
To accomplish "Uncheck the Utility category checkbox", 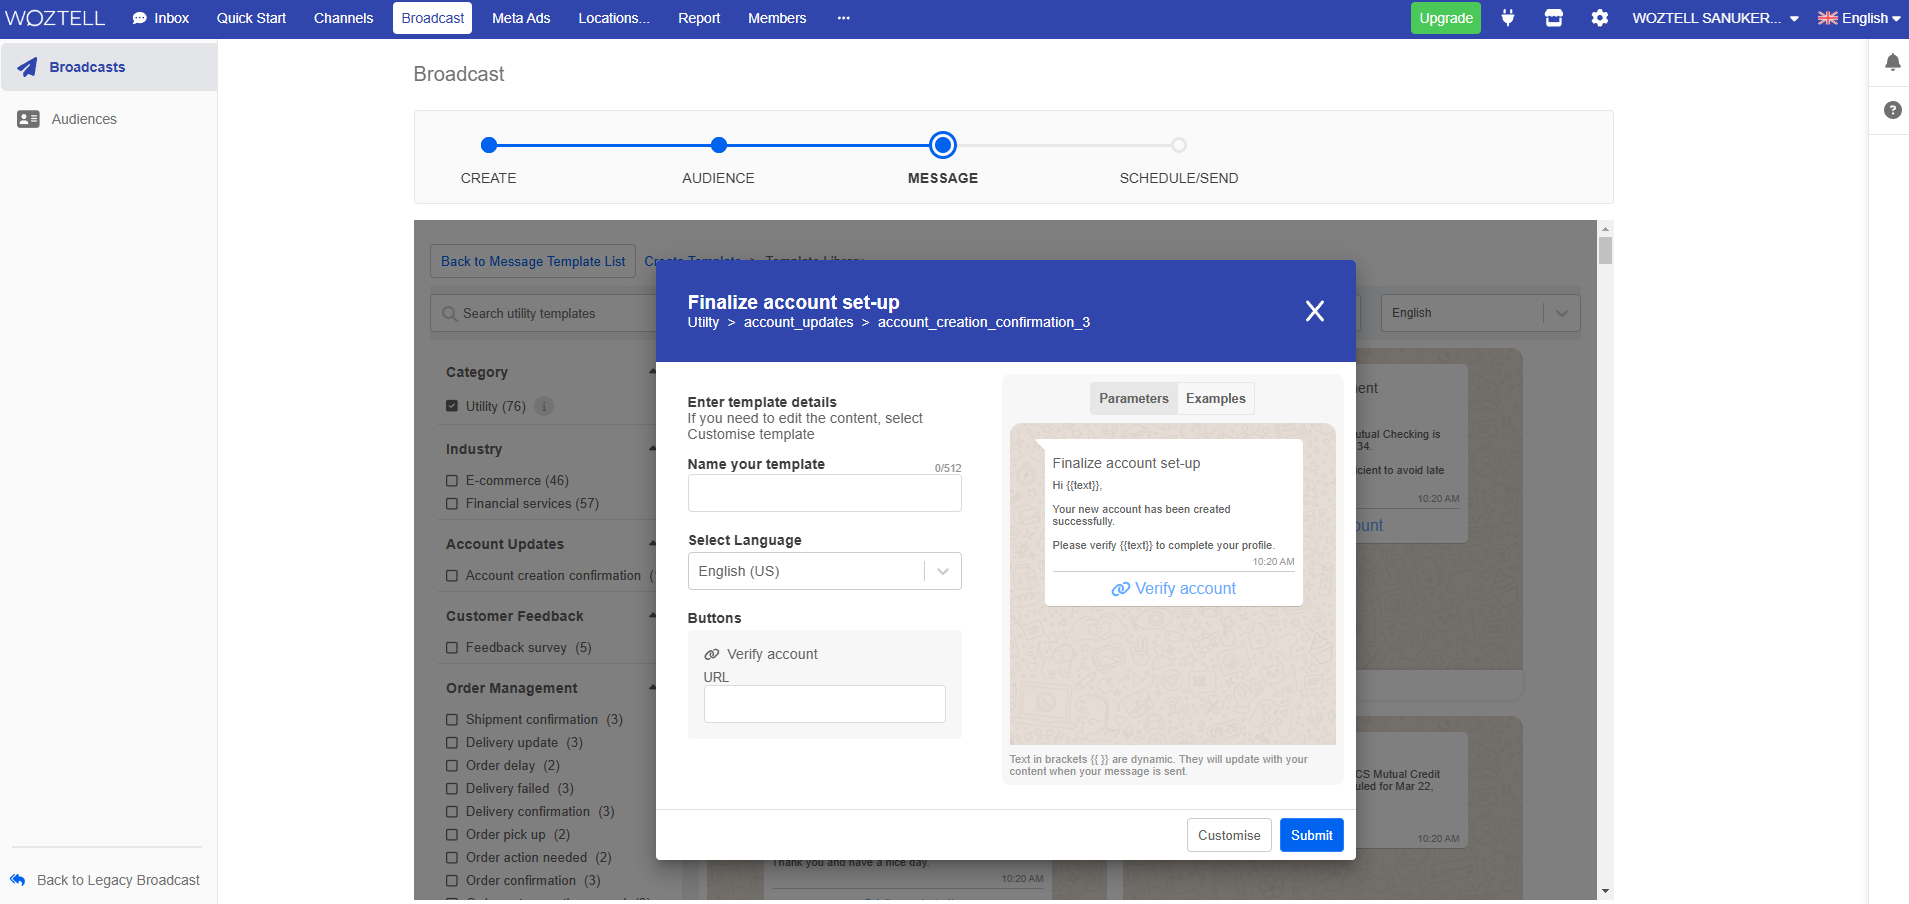I will coord(452,406).
